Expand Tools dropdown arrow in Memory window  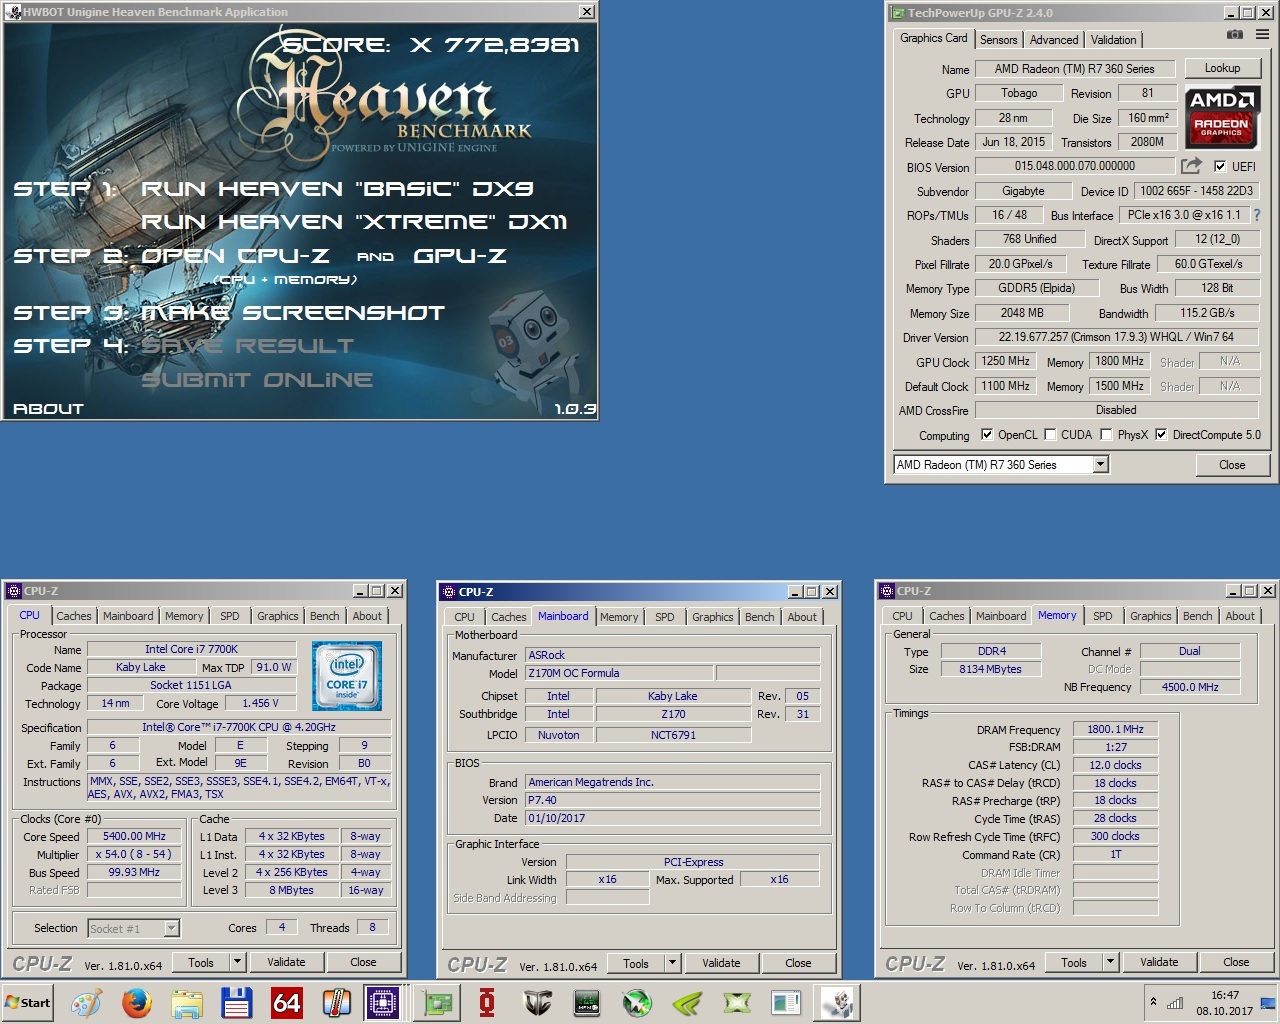[1110, 962]
